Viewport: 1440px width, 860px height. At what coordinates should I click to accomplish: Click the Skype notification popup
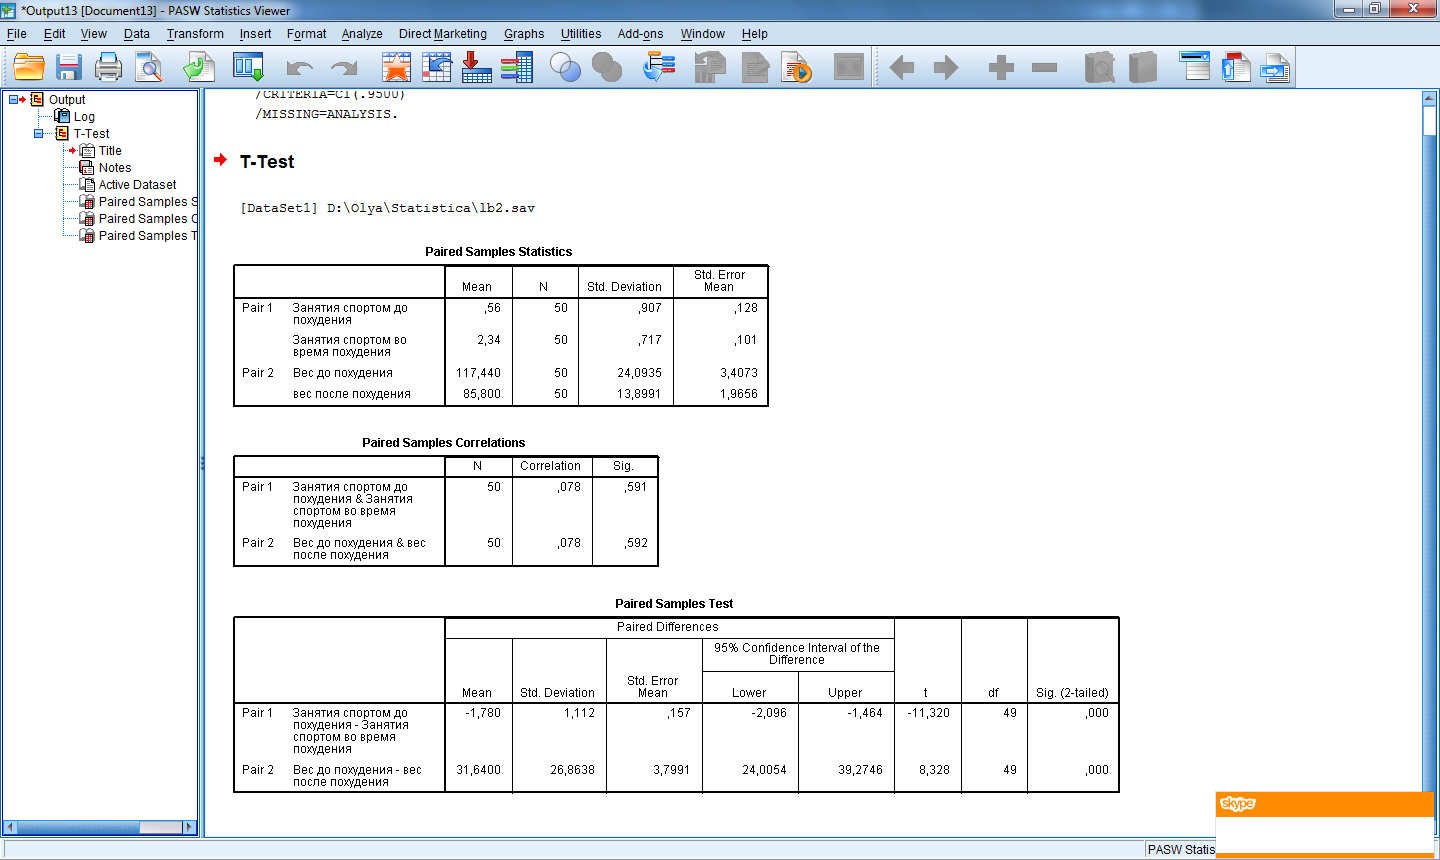(1325, 824)
